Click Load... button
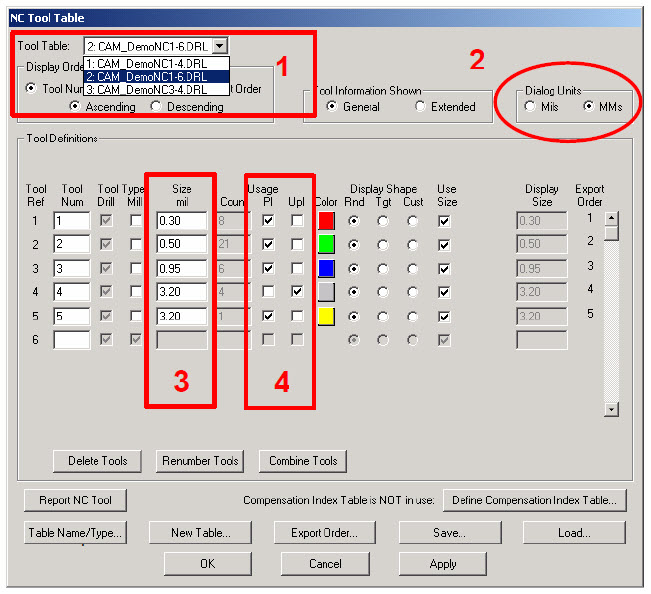This screenshot has height=594, width=651. (x=574, y=533)
